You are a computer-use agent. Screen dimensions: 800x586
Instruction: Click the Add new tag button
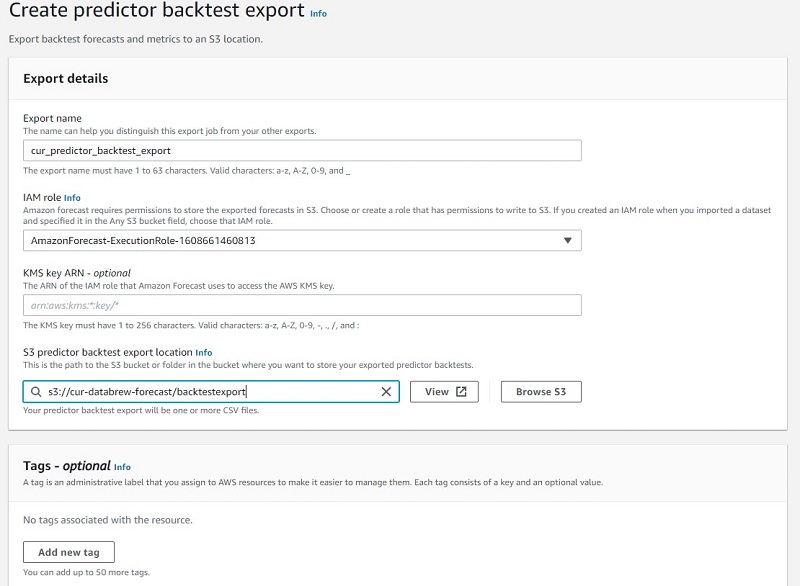[x=69, y=552]
